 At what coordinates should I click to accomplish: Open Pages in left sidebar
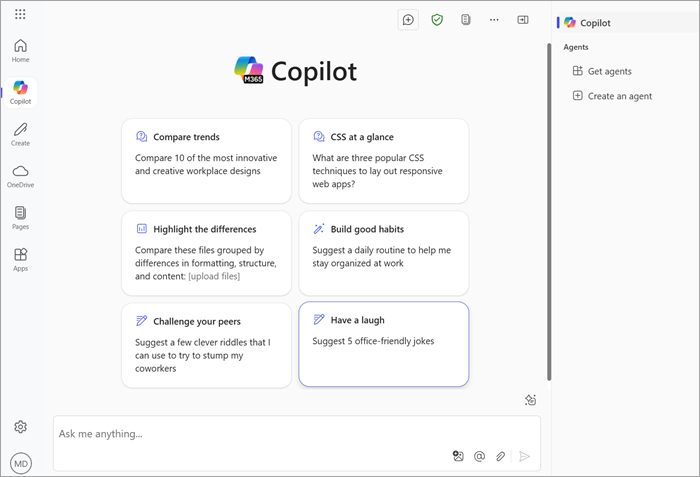(x=21, y=218)
